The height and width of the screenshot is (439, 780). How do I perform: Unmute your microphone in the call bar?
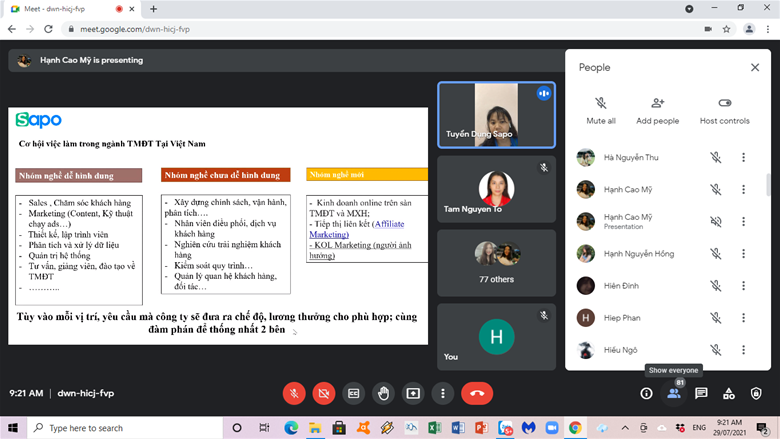coord(294,393)
